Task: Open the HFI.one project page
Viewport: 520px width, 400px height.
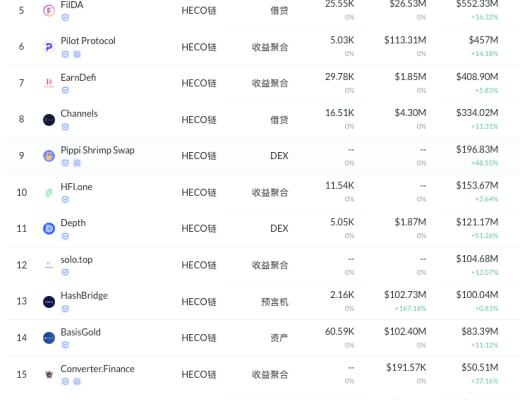Action: (x=76, y=187)
